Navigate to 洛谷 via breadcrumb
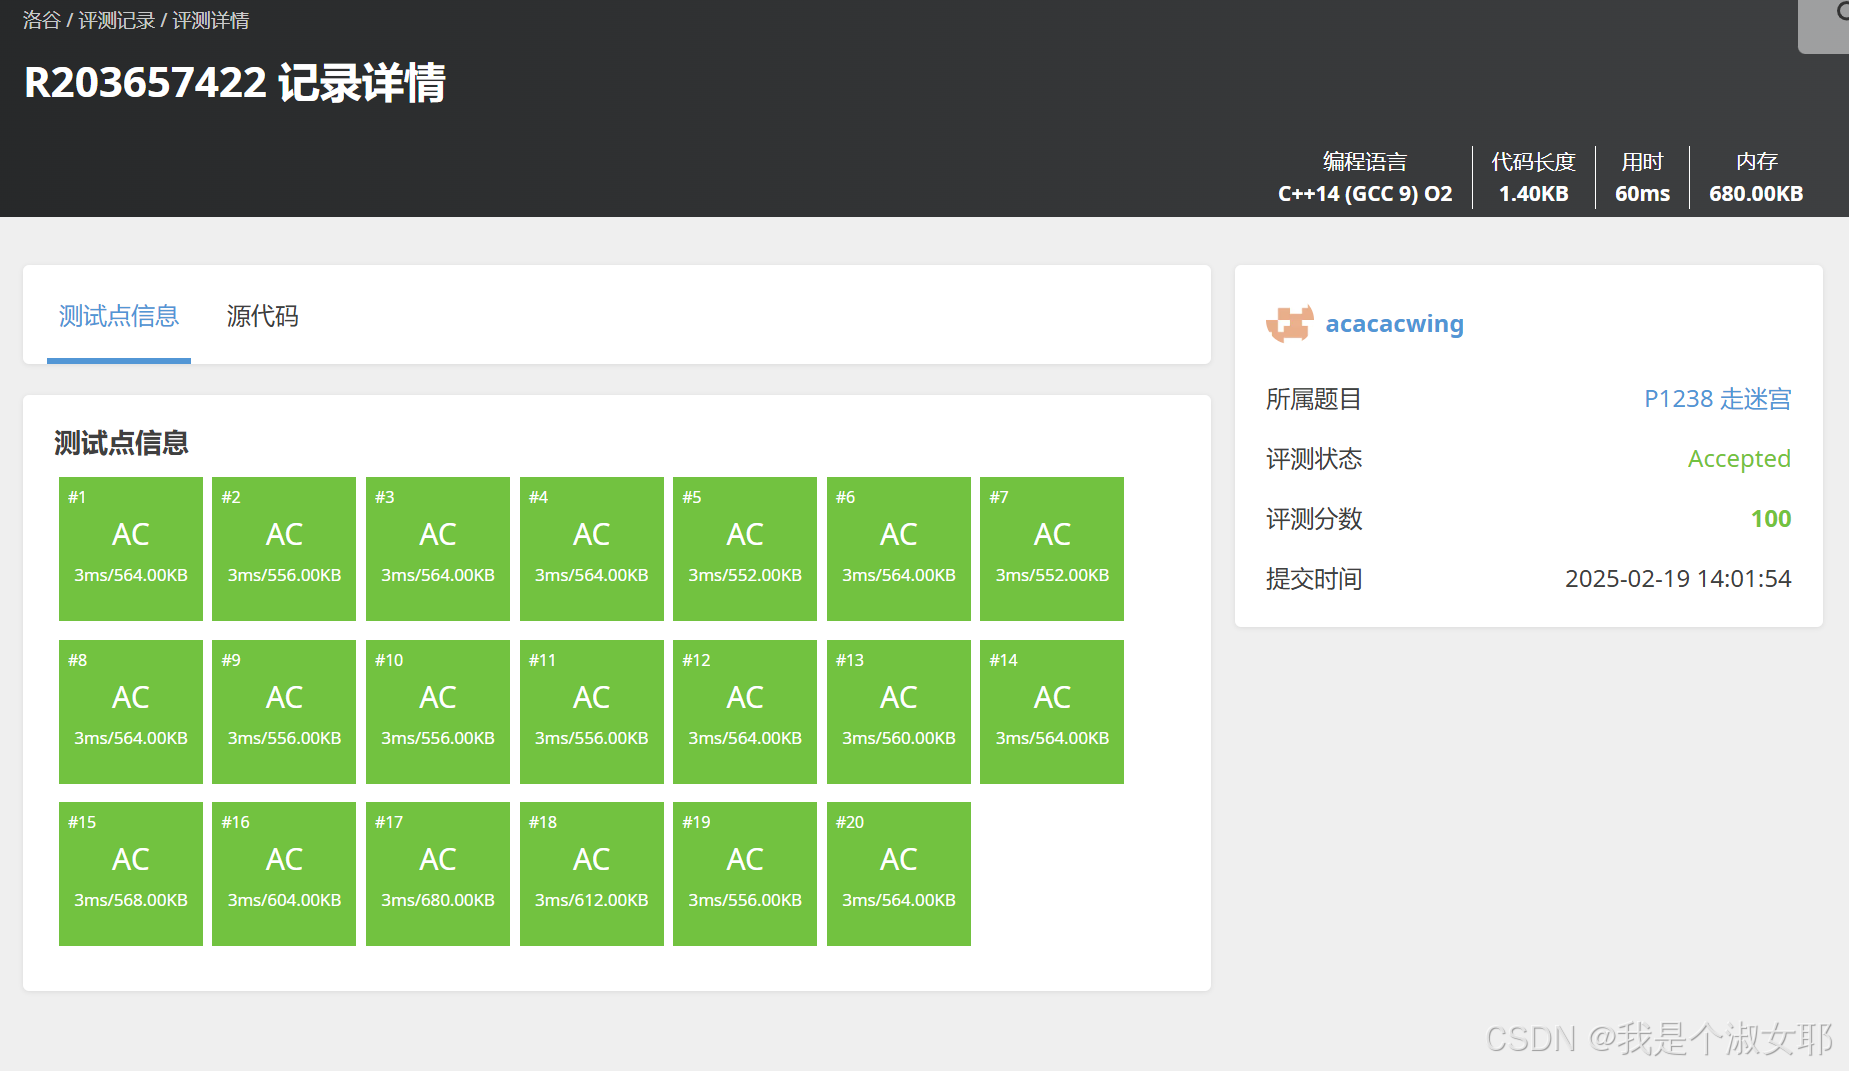This screenshot has height=1071, width=1849. coord(42,19)
